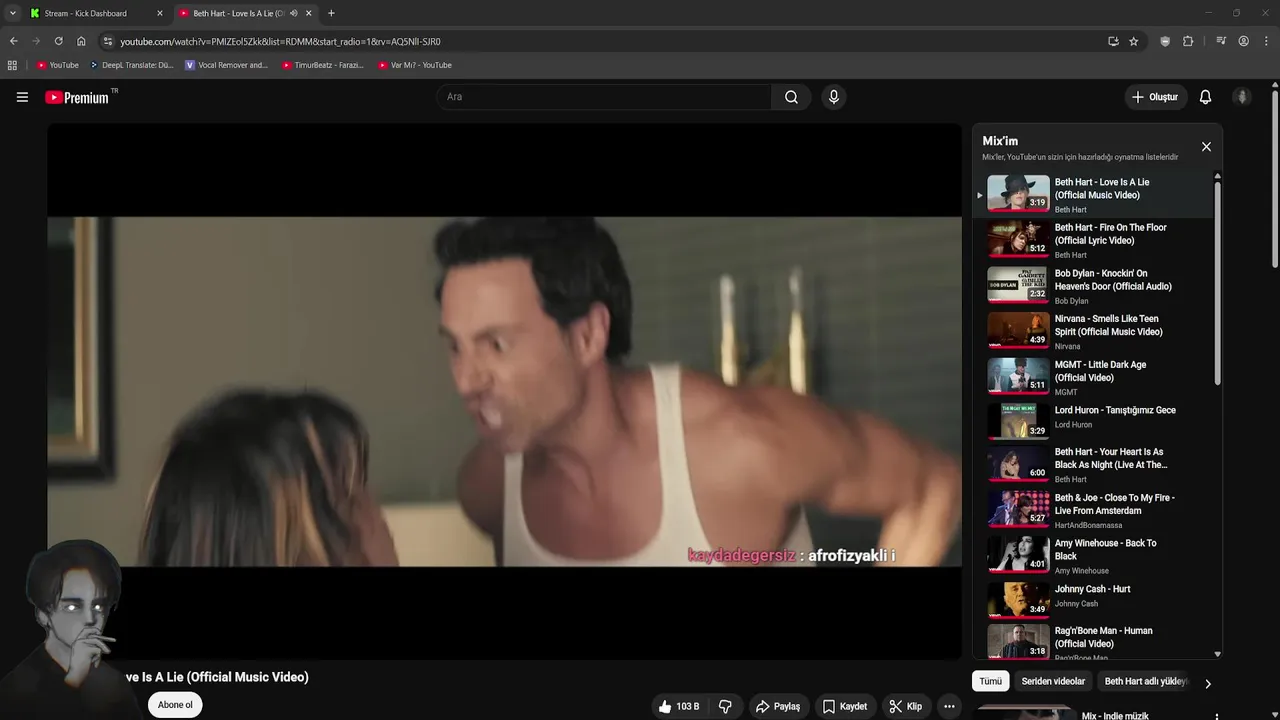1280x720 pixels.
Task: Click the address bar URL
Action: [280, 41]
